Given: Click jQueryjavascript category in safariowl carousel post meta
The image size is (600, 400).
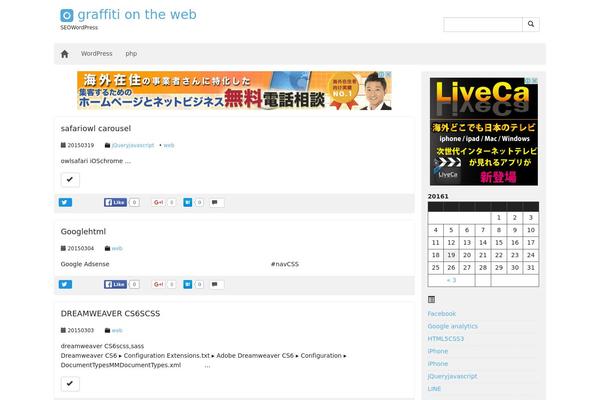Looking at the screenshot, I should click(133, 145).
